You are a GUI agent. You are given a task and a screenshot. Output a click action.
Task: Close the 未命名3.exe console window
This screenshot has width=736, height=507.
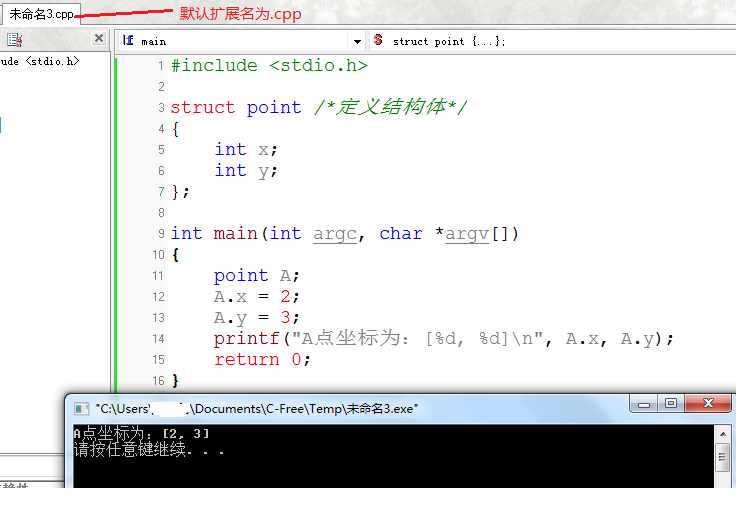pyautogui.click(x=708, y=403)
